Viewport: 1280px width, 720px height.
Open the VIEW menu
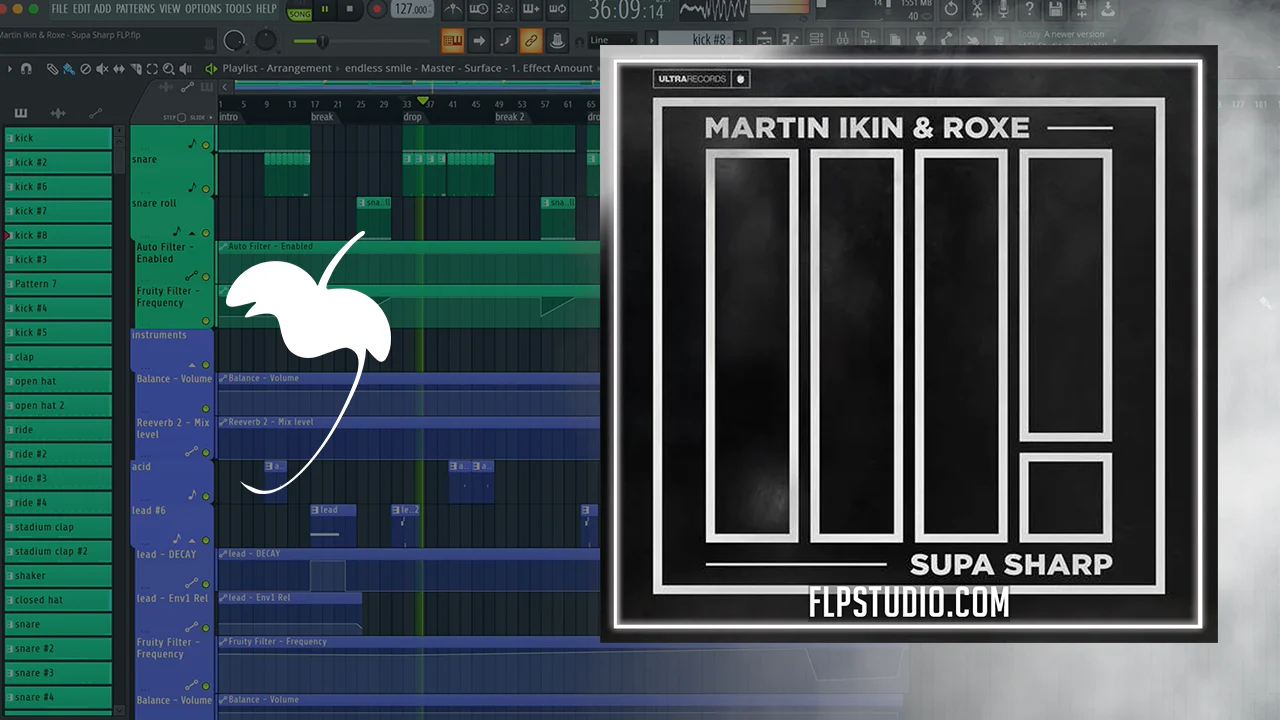(170, 9)
